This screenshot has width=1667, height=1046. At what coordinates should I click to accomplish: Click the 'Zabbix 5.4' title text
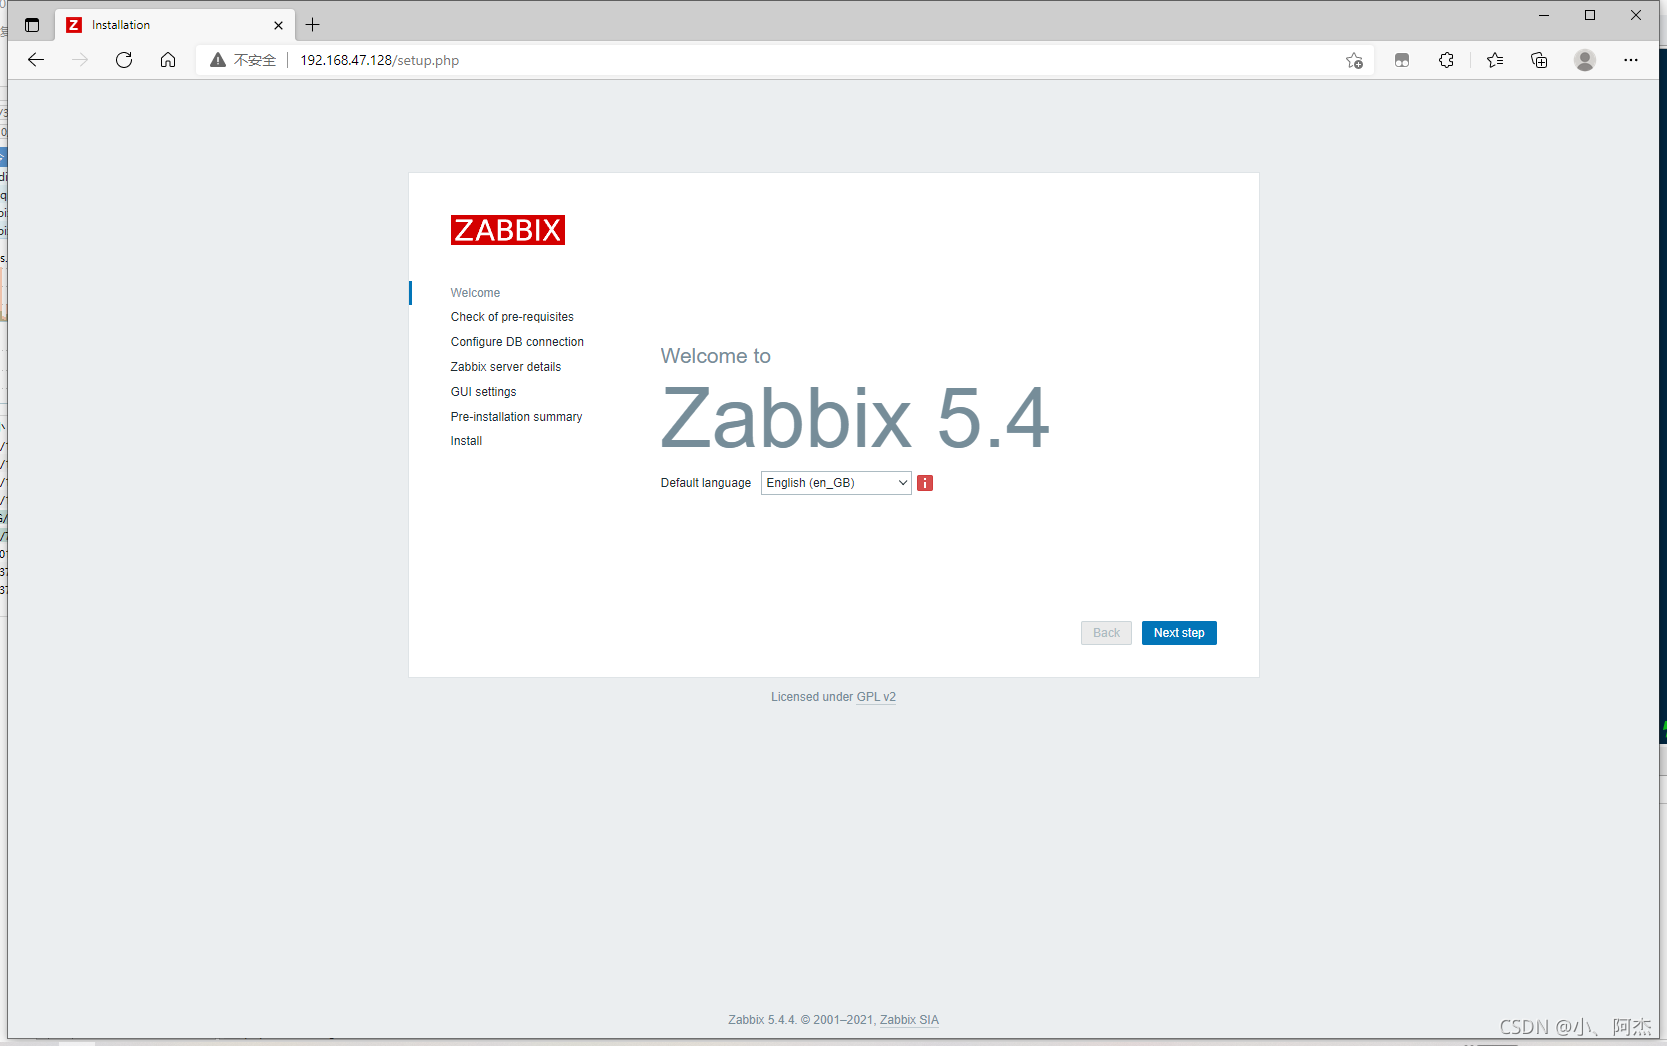[855, 418]
